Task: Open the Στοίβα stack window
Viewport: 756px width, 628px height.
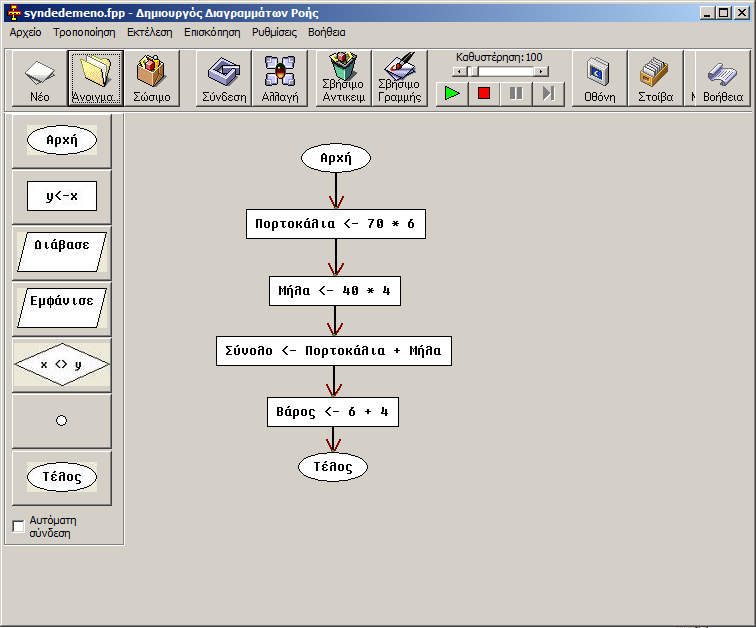Action: (x=655, y=79)
